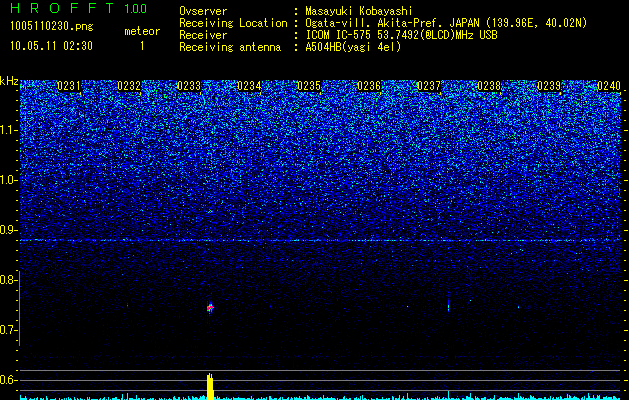Click the 0.6 frequency axis label
This screenshot has height=400, width=629.
[8, 380]
